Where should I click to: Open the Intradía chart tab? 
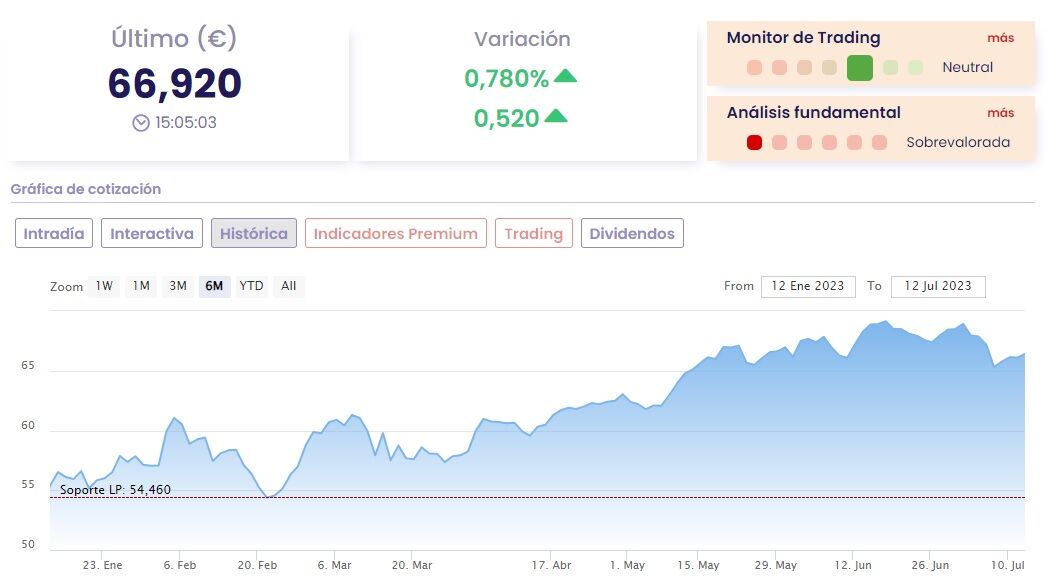(55, 234)
